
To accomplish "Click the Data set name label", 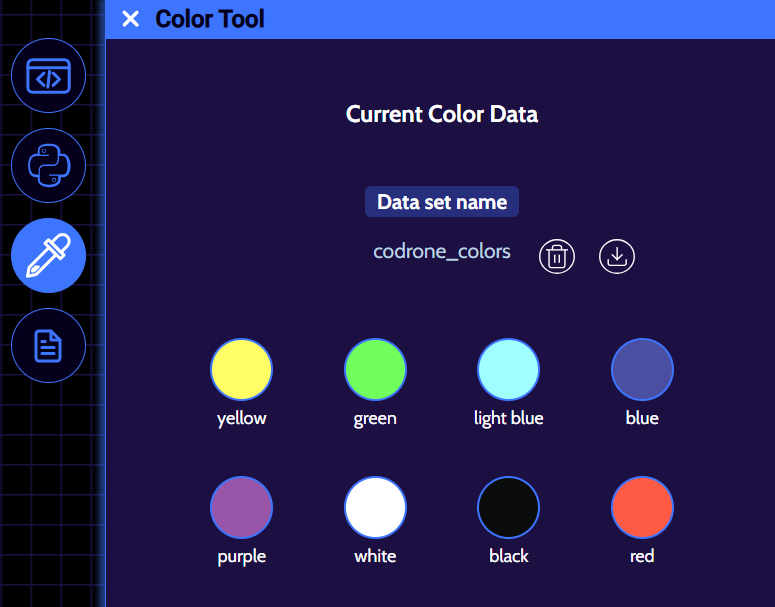I will coord(442,202).
